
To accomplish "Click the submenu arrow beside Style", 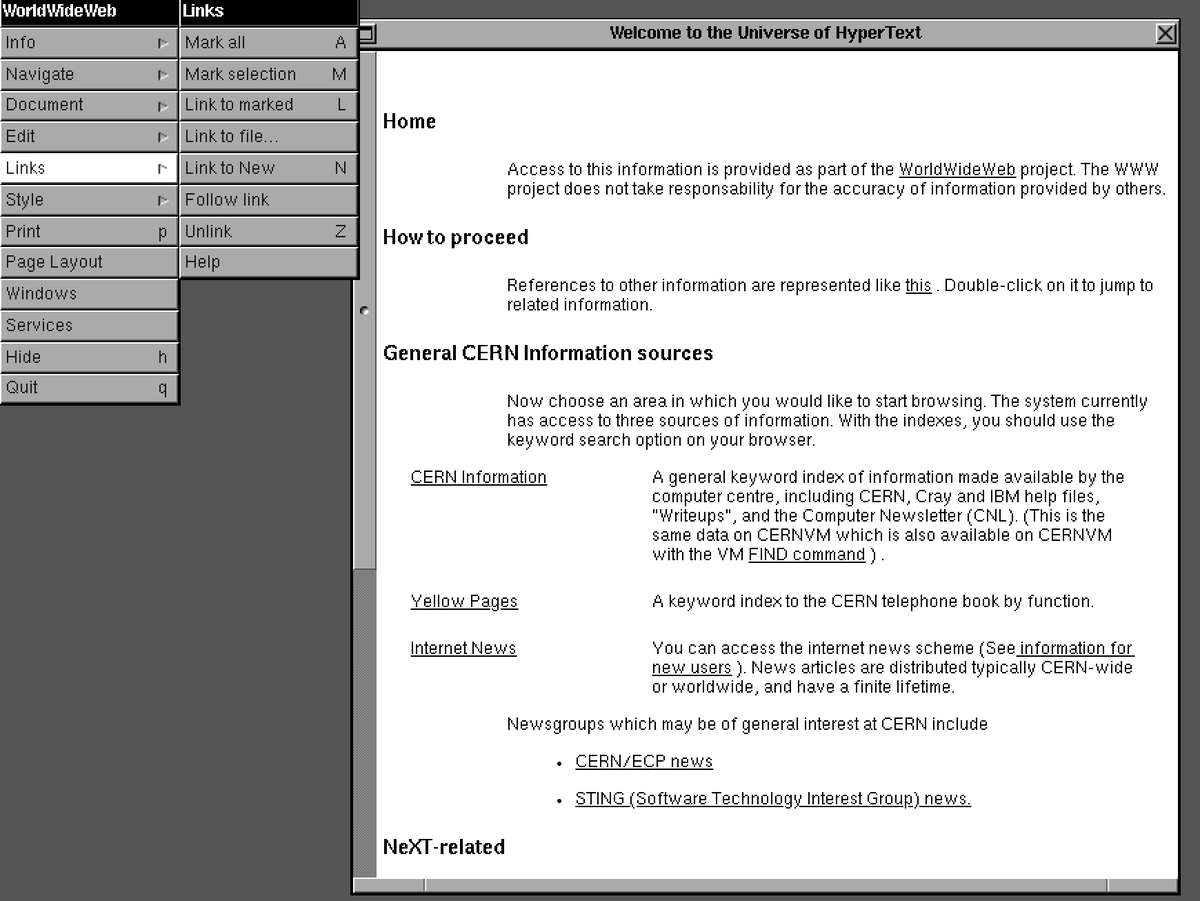I will (x=162, y=200).
